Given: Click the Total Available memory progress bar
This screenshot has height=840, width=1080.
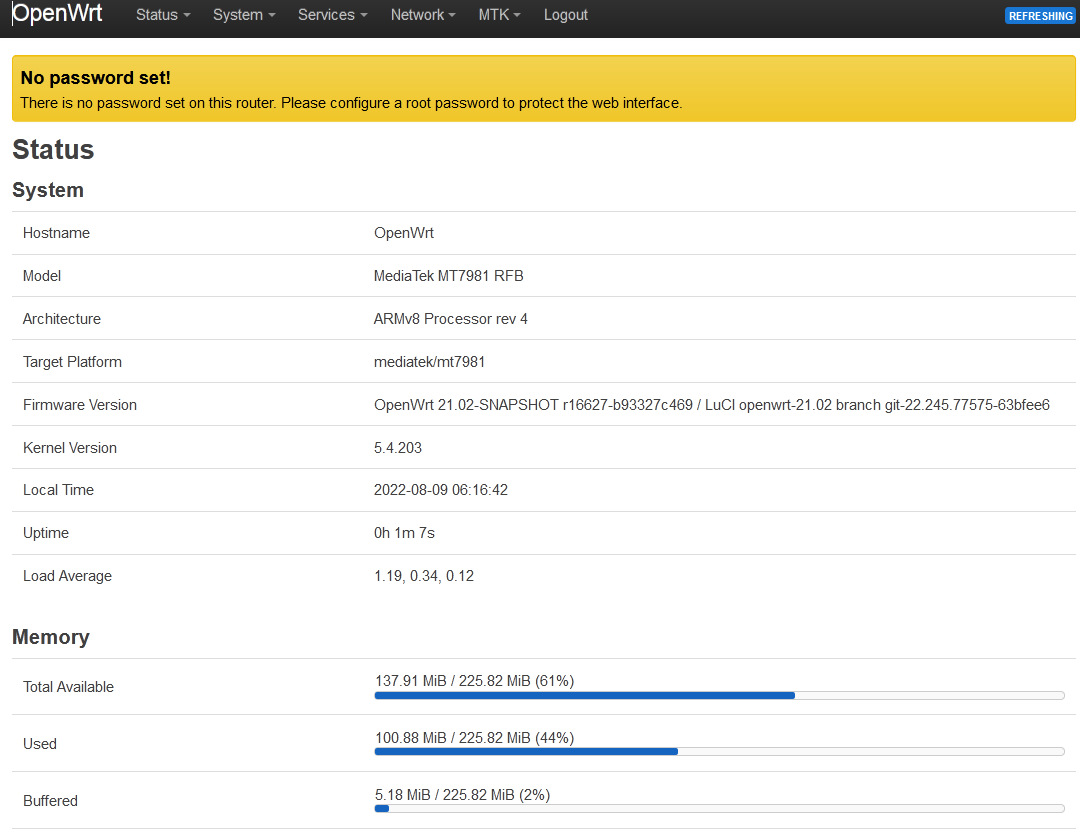Looking at the screenshot, I should point(720,695).
